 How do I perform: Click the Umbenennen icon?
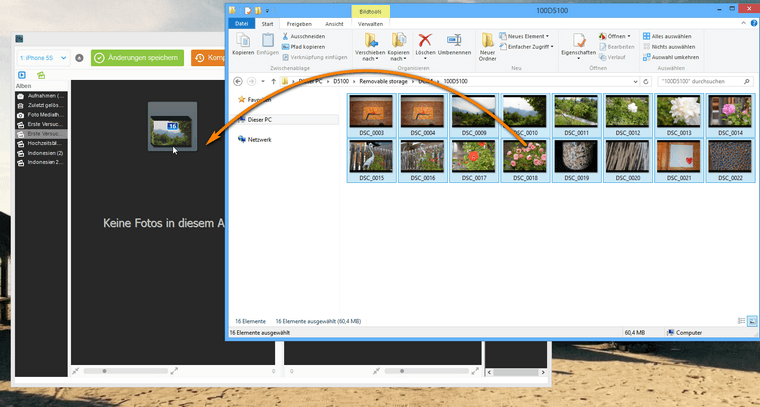point(454,40)
